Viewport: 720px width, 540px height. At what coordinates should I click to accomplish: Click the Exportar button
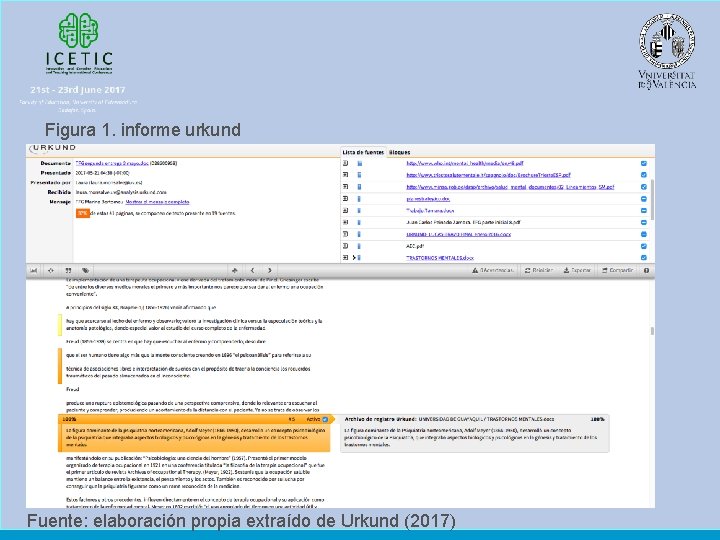577,270
